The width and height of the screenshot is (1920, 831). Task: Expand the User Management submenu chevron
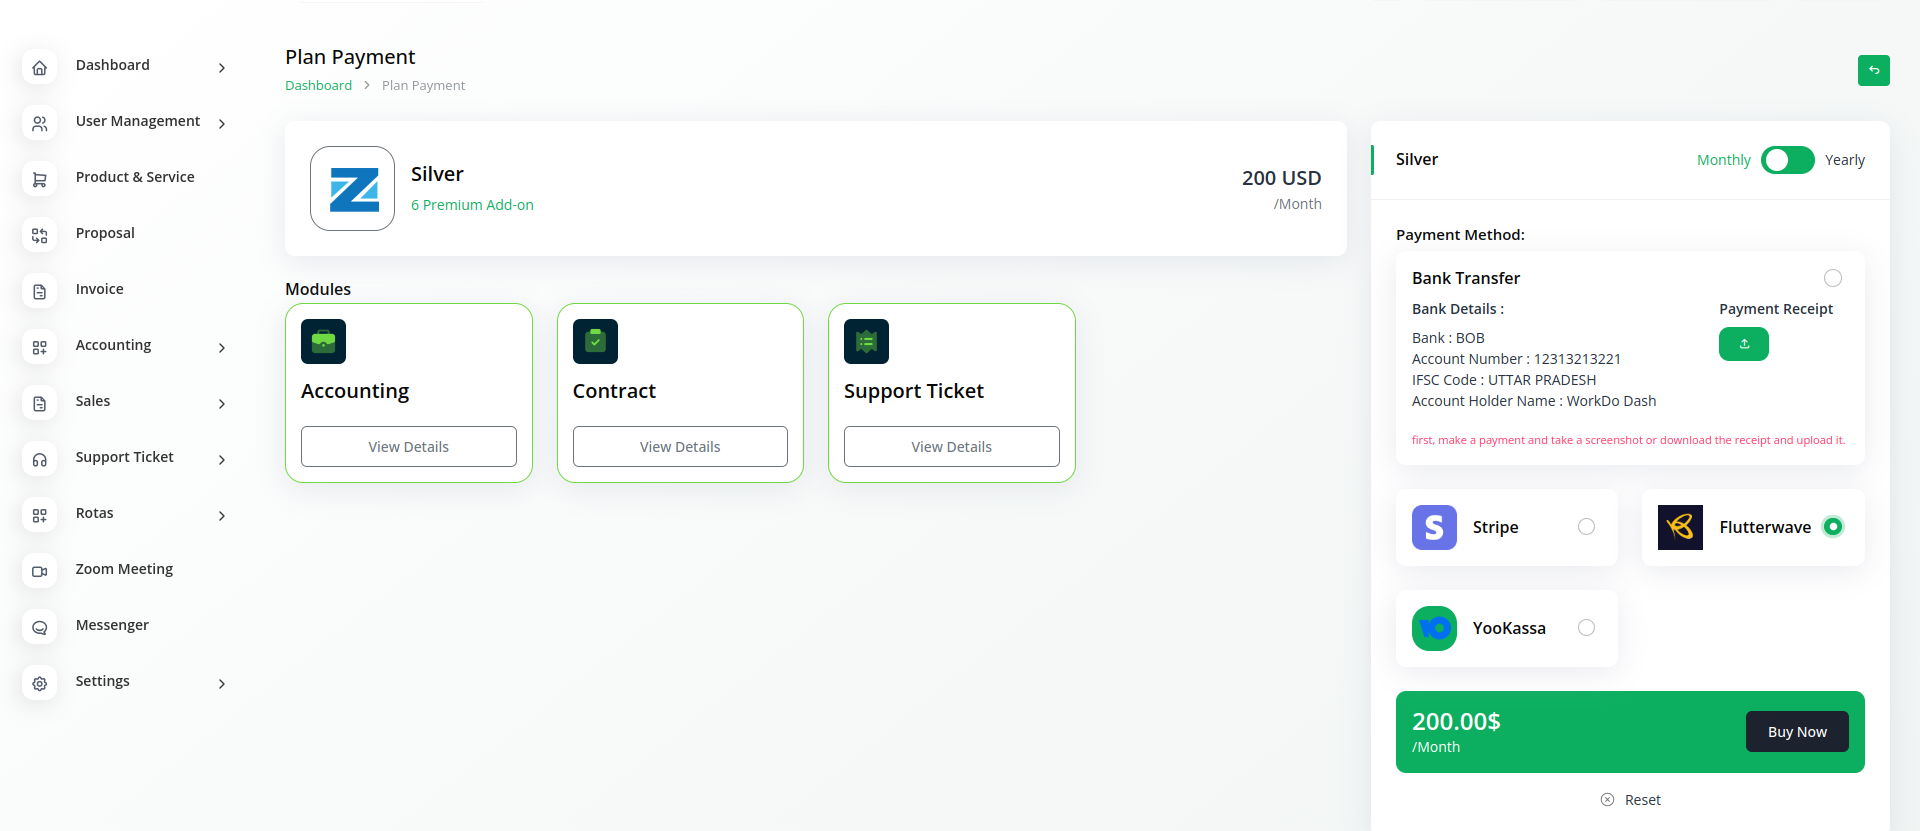(x=222, y=124)
